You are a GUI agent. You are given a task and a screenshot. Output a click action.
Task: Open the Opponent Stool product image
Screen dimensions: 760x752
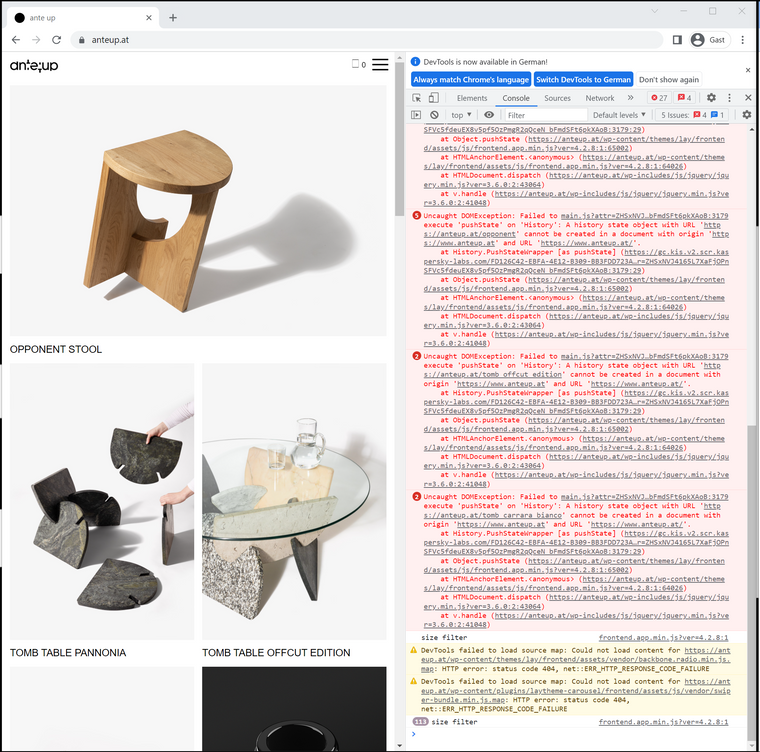198,210
